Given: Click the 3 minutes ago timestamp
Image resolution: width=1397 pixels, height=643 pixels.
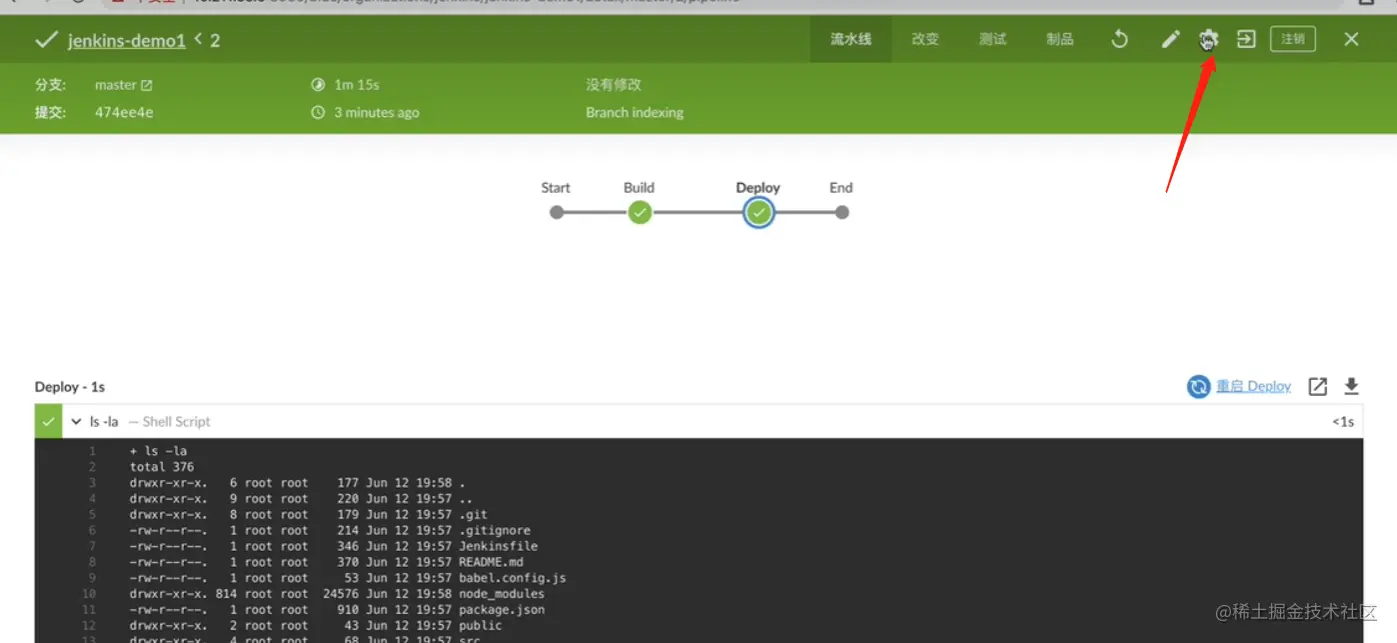Looking at the screenshot, I should pos(377,112).
